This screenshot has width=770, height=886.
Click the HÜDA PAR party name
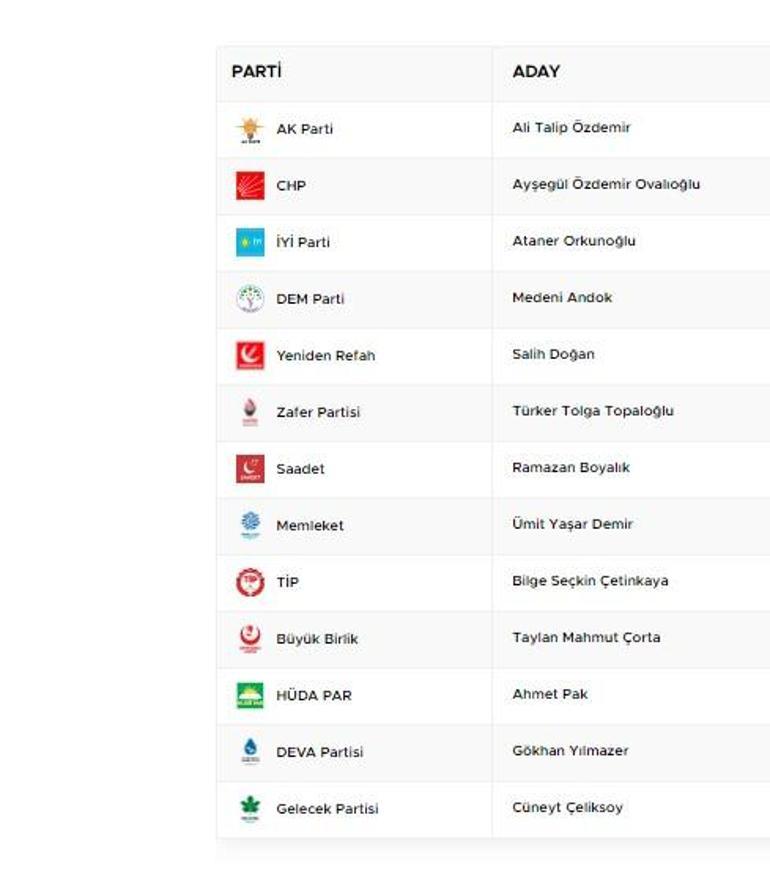click(314, 696)
